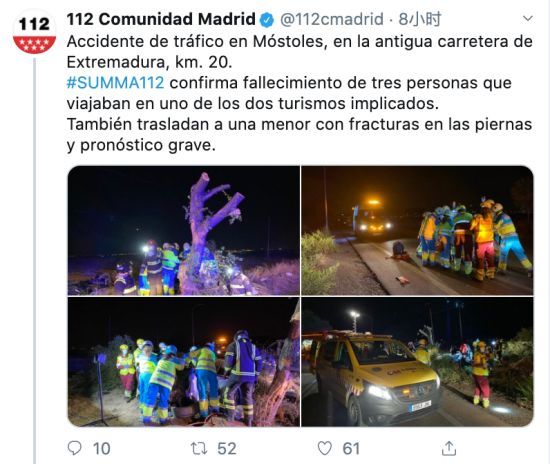This screenshot has width=550, height=464.
Task: Open the 112 Comunidad Madrid display name
Action: coord(161,19)
